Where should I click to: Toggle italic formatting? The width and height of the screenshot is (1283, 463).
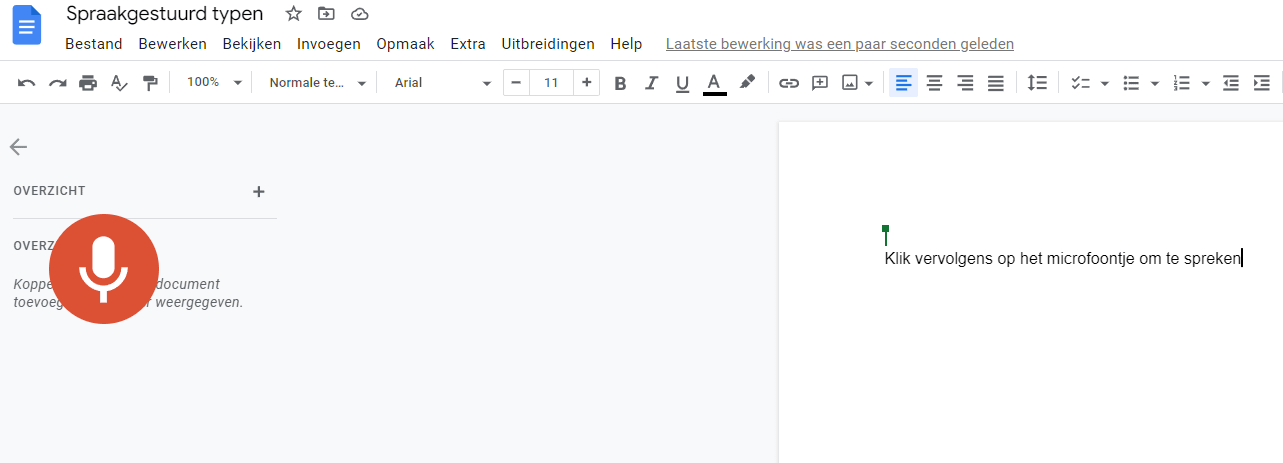(x=651, y=83)
